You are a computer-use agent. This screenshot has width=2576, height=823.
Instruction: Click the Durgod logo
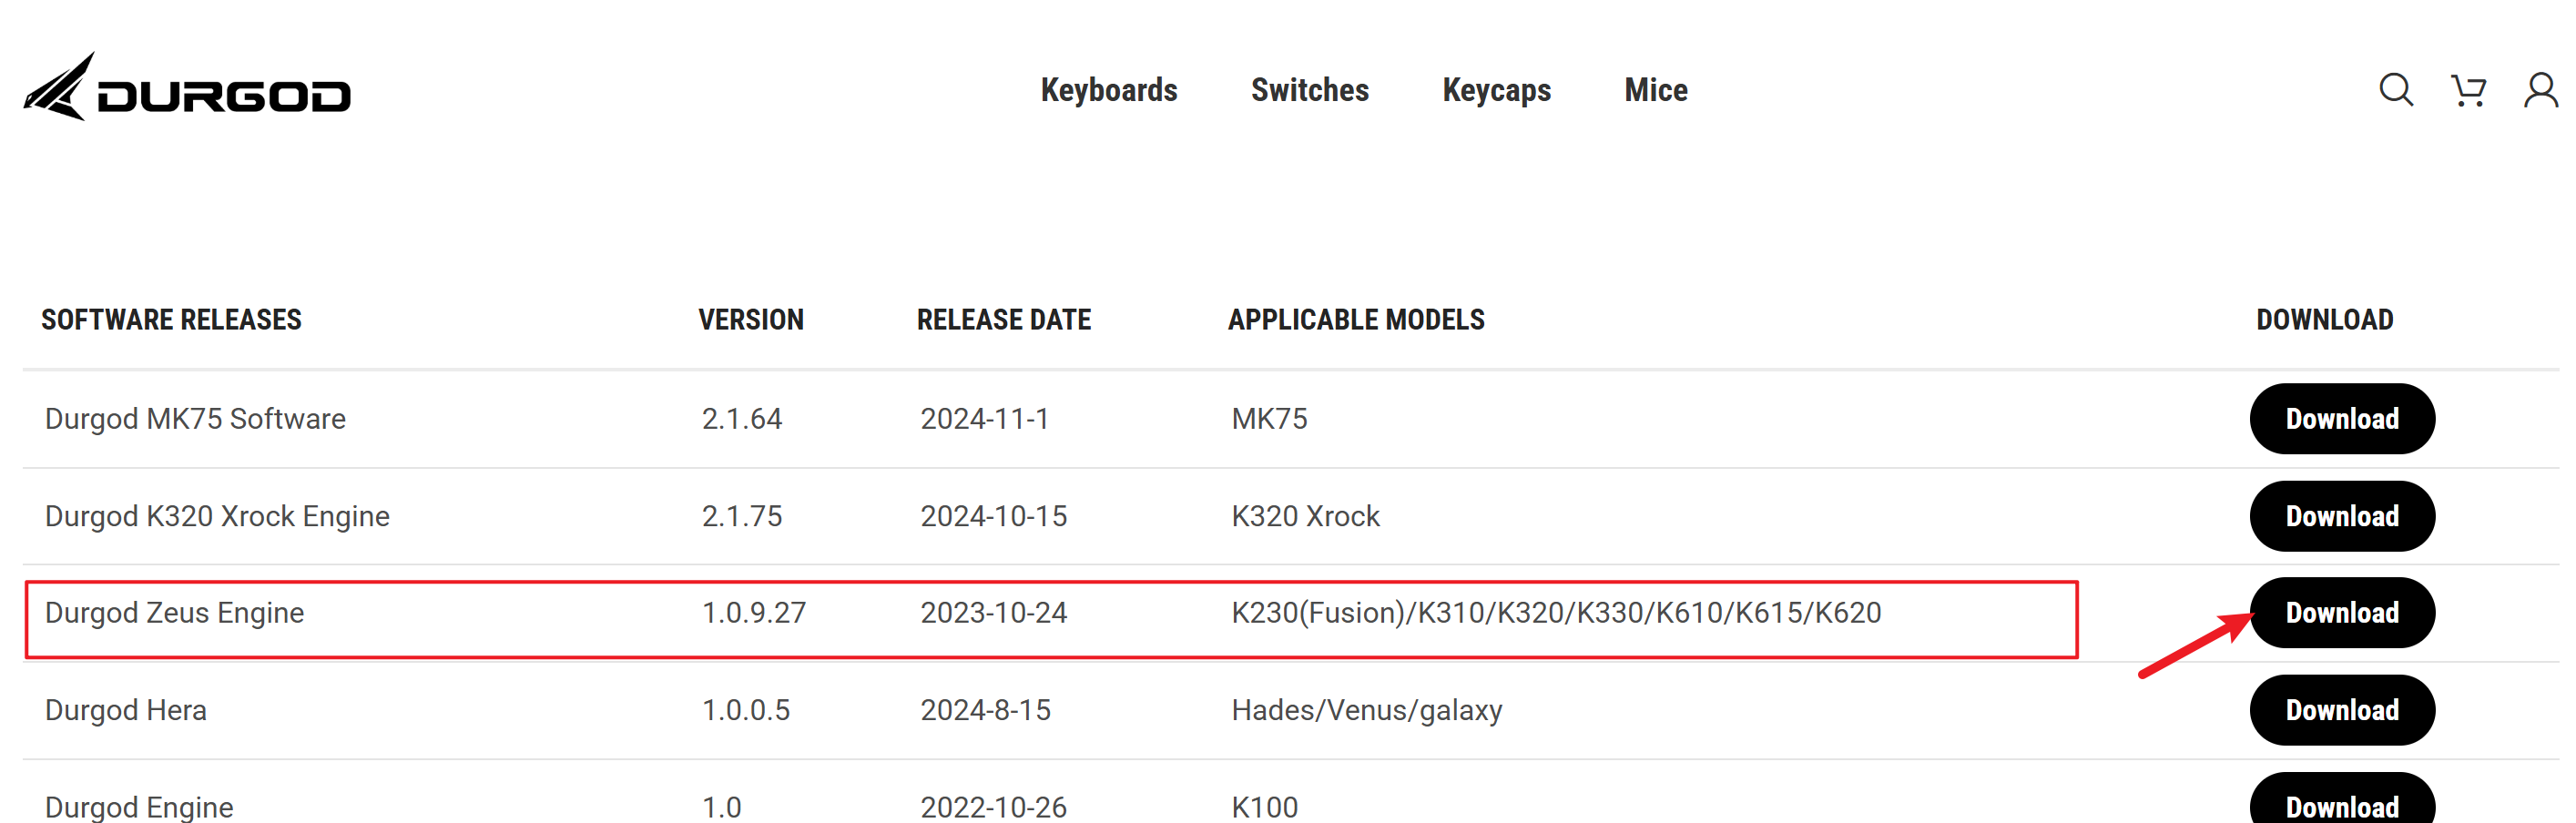187,88
